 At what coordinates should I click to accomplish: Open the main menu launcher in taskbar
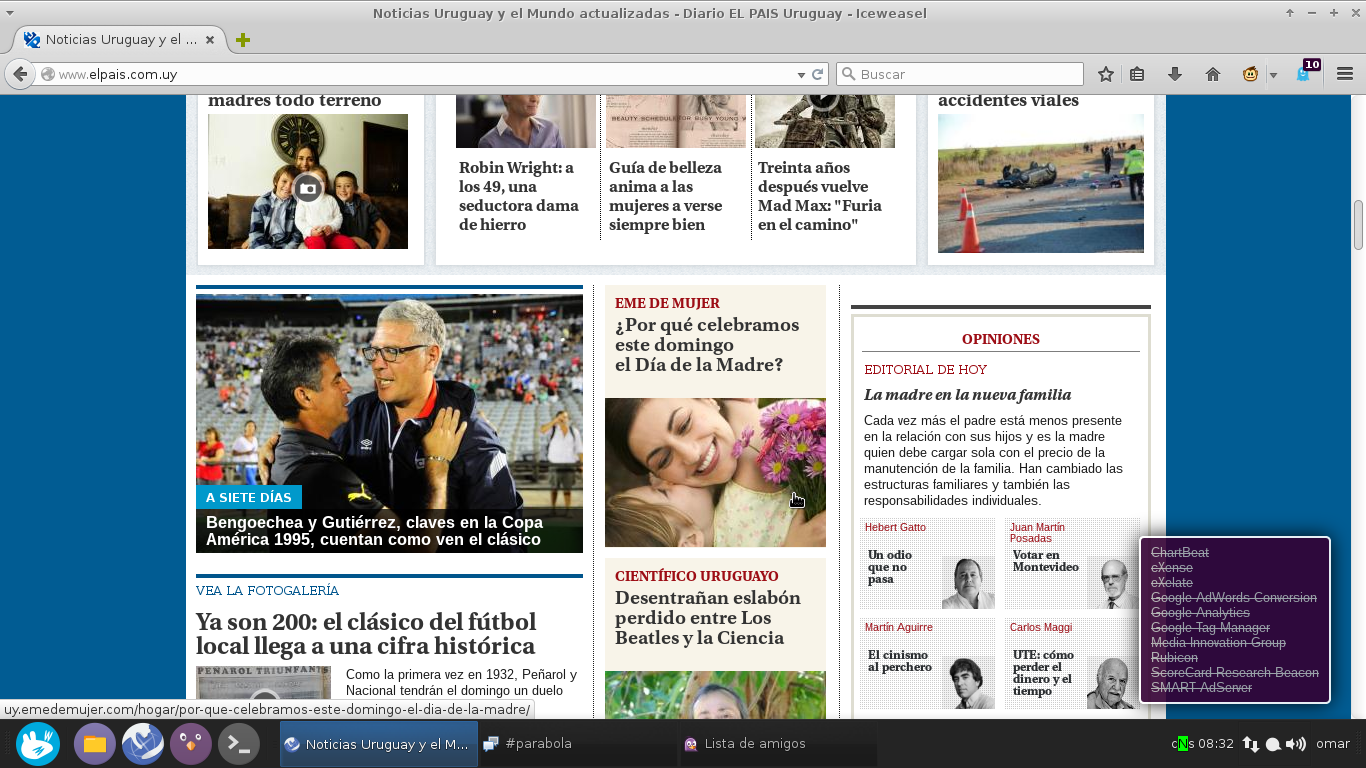tap(38, 744)
